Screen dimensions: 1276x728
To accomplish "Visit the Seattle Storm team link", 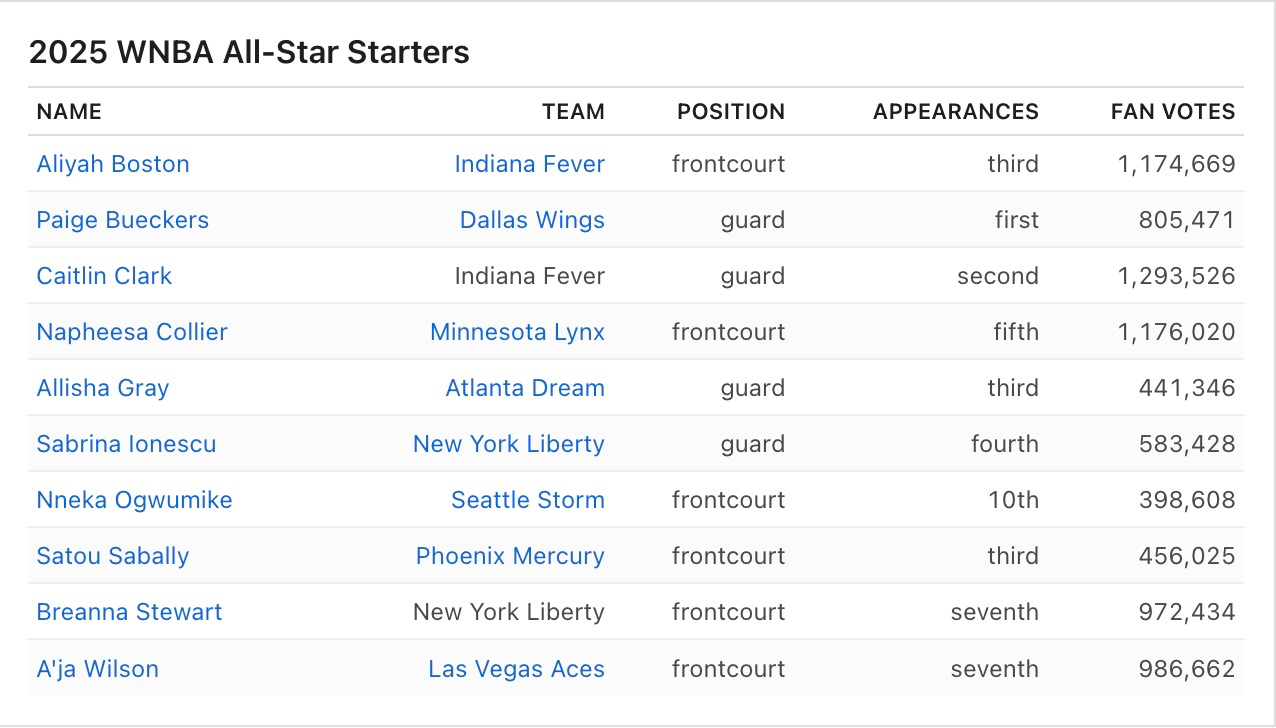I will click(x=528, y=500).
